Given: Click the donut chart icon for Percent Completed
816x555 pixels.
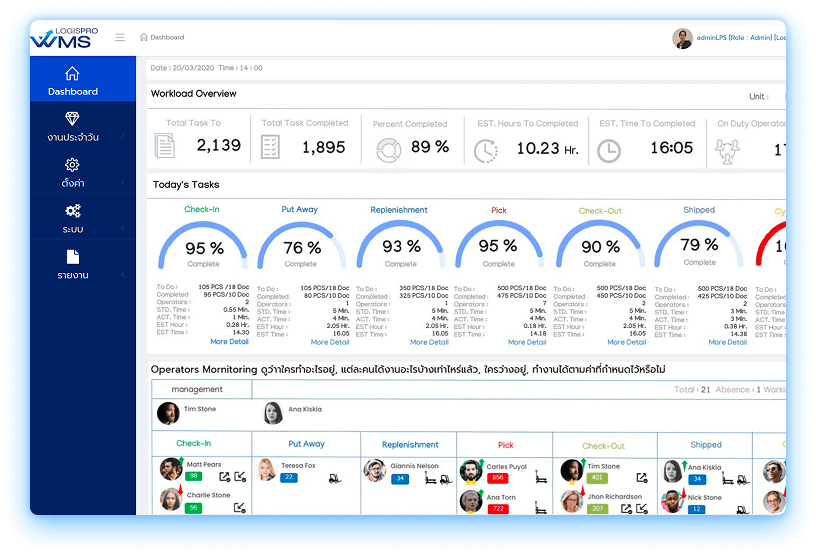Looking at the screenshot, I should 388,150.
